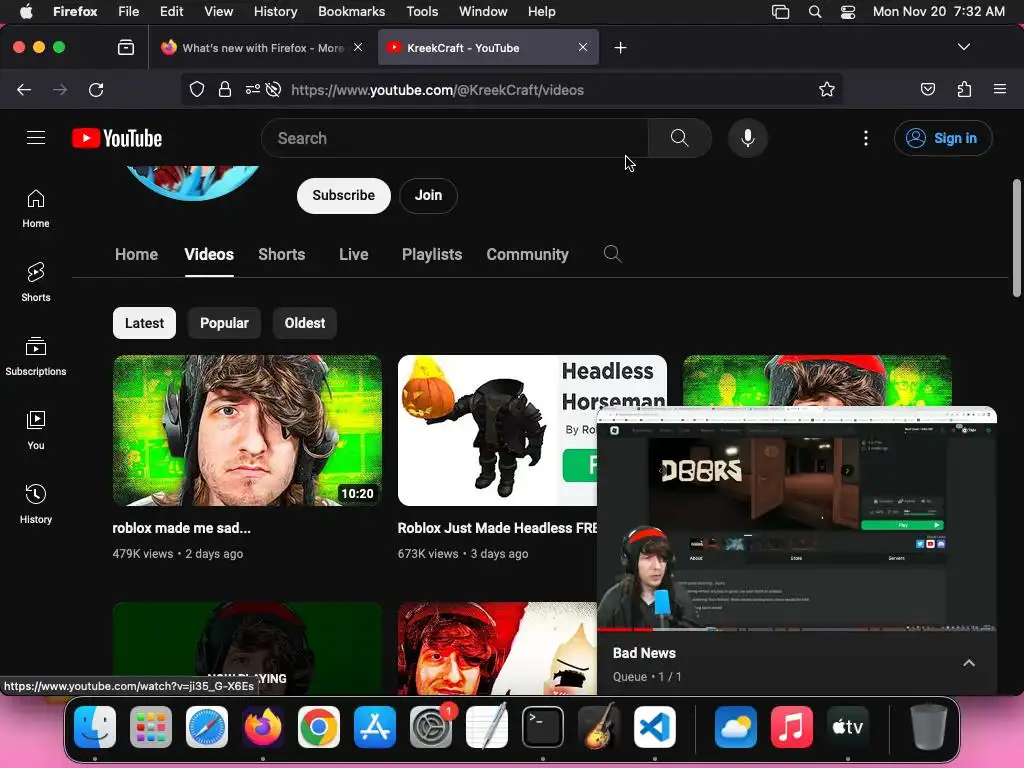Switch to channel Home tab
1024x768 pixels.
click(x=136, y=254)
